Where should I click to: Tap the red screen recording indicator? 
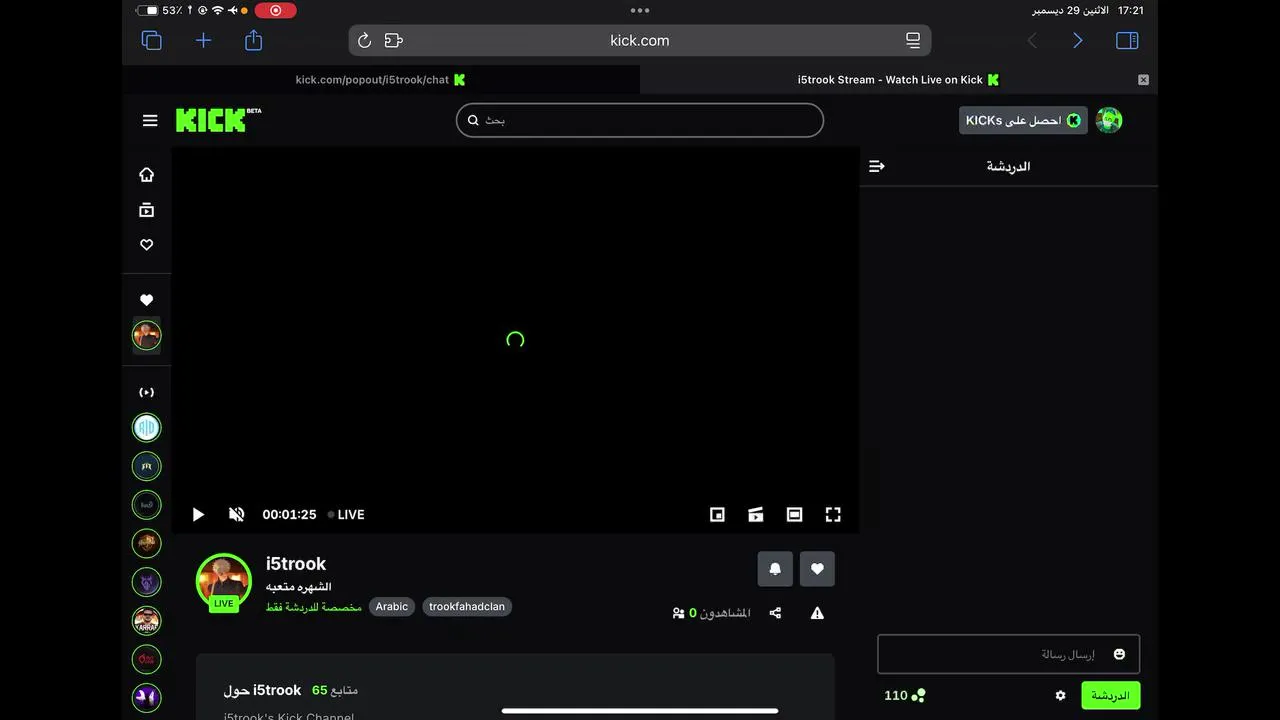pyautogui.click(x=275, y=10)
